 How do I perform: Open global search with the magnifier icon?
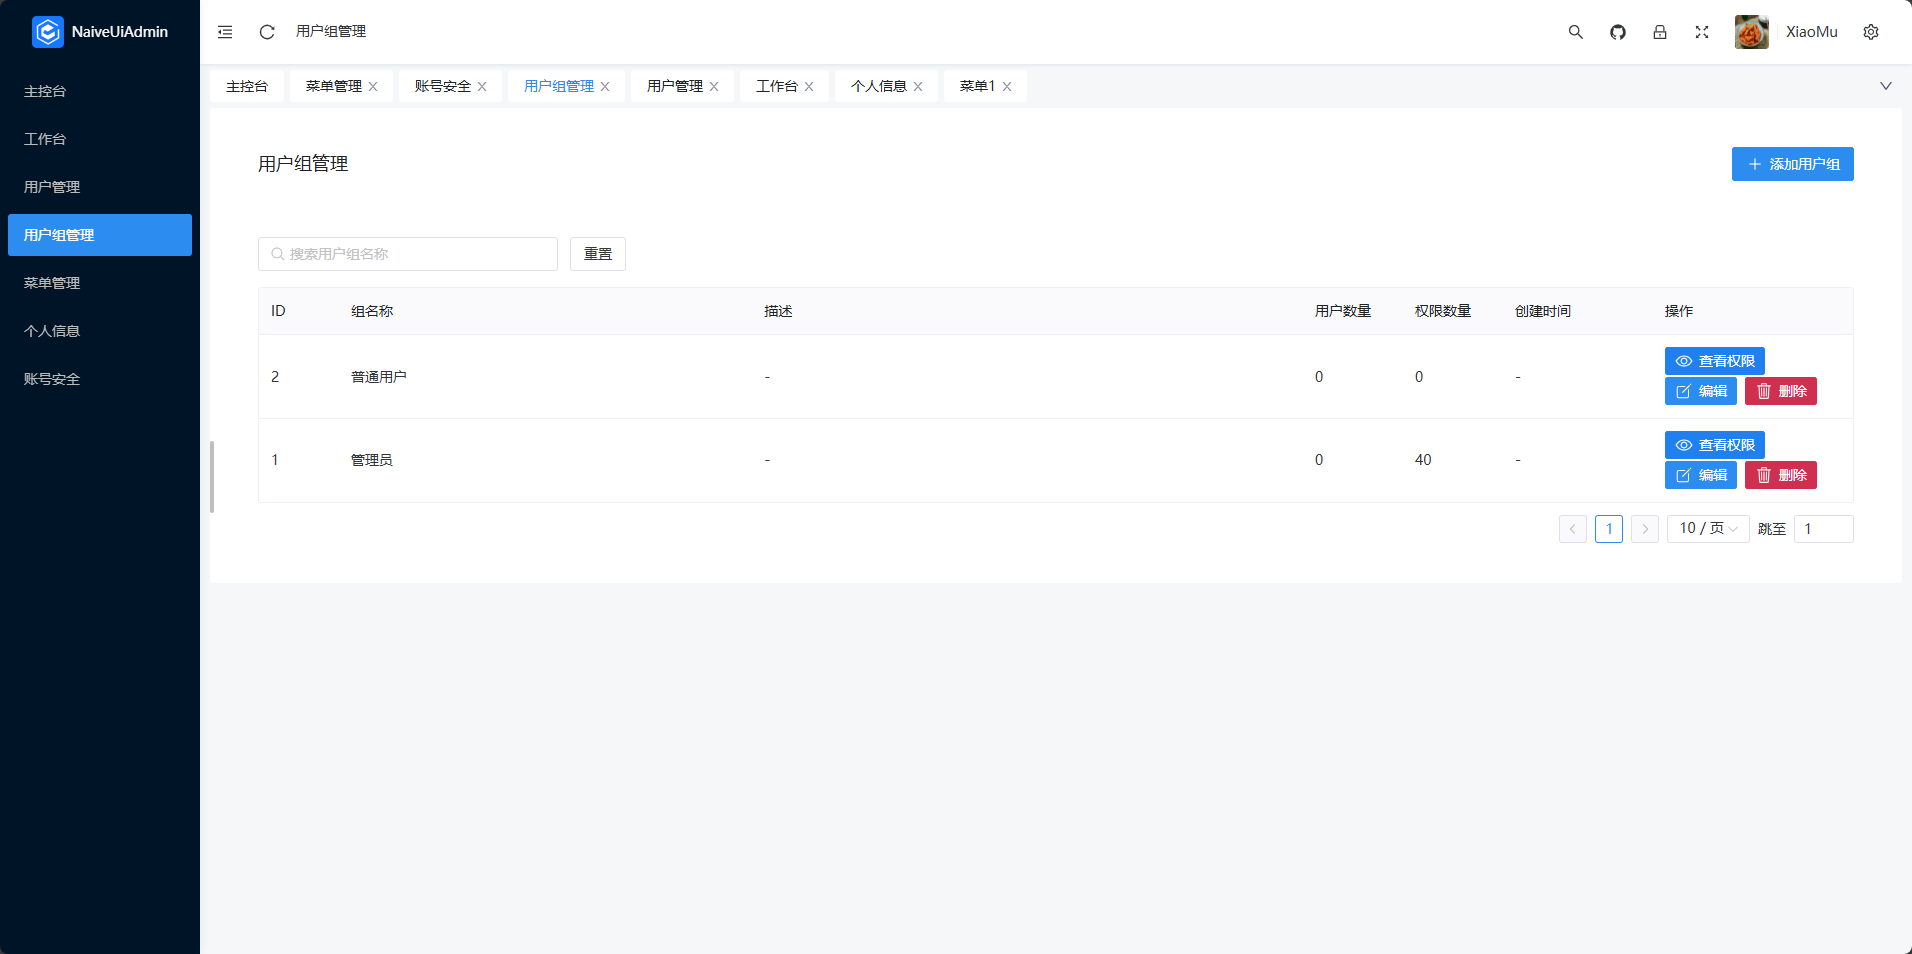point(1575,31)
